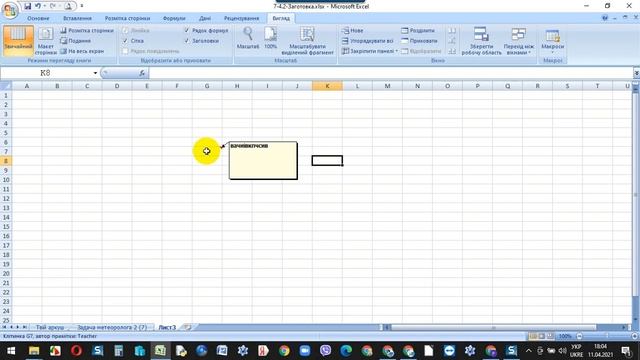Screen dimensions: 640x360
Task: Toggle Formula Bar (Рядок формул) checkbox
Action: coord(187,31)
